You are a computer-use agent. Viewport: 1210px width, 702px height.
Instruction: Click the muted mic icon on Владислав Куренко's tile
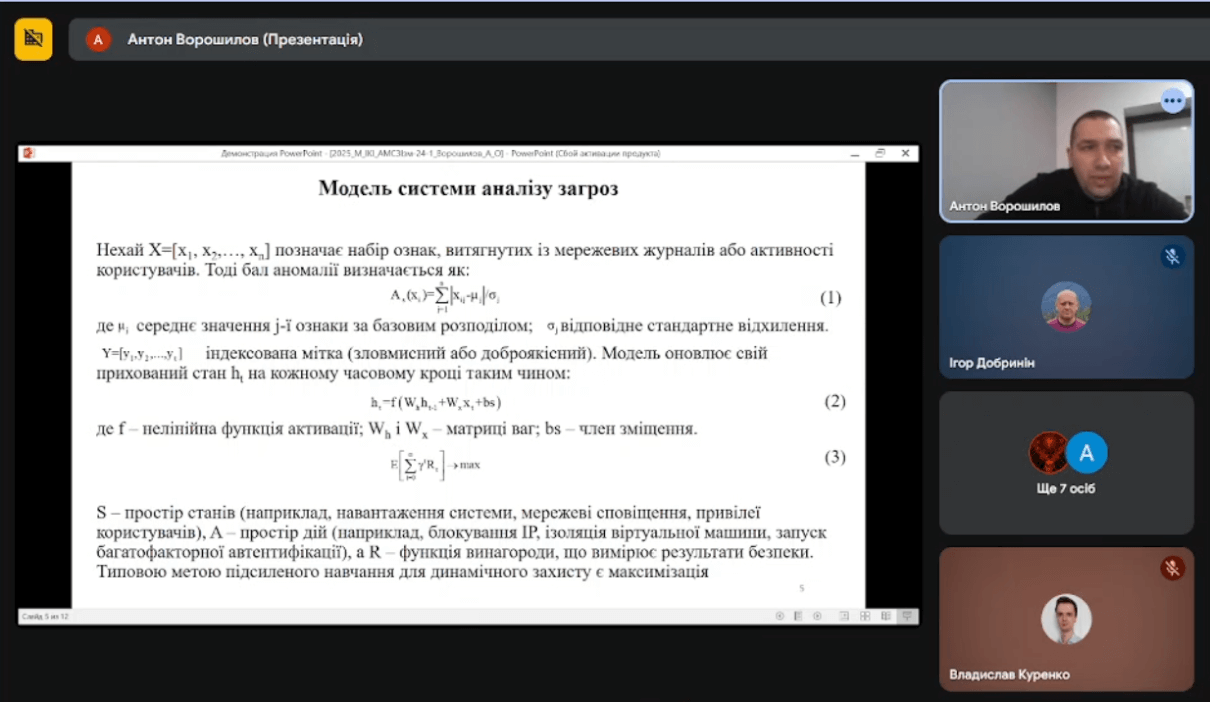[x=1172, y=568]
